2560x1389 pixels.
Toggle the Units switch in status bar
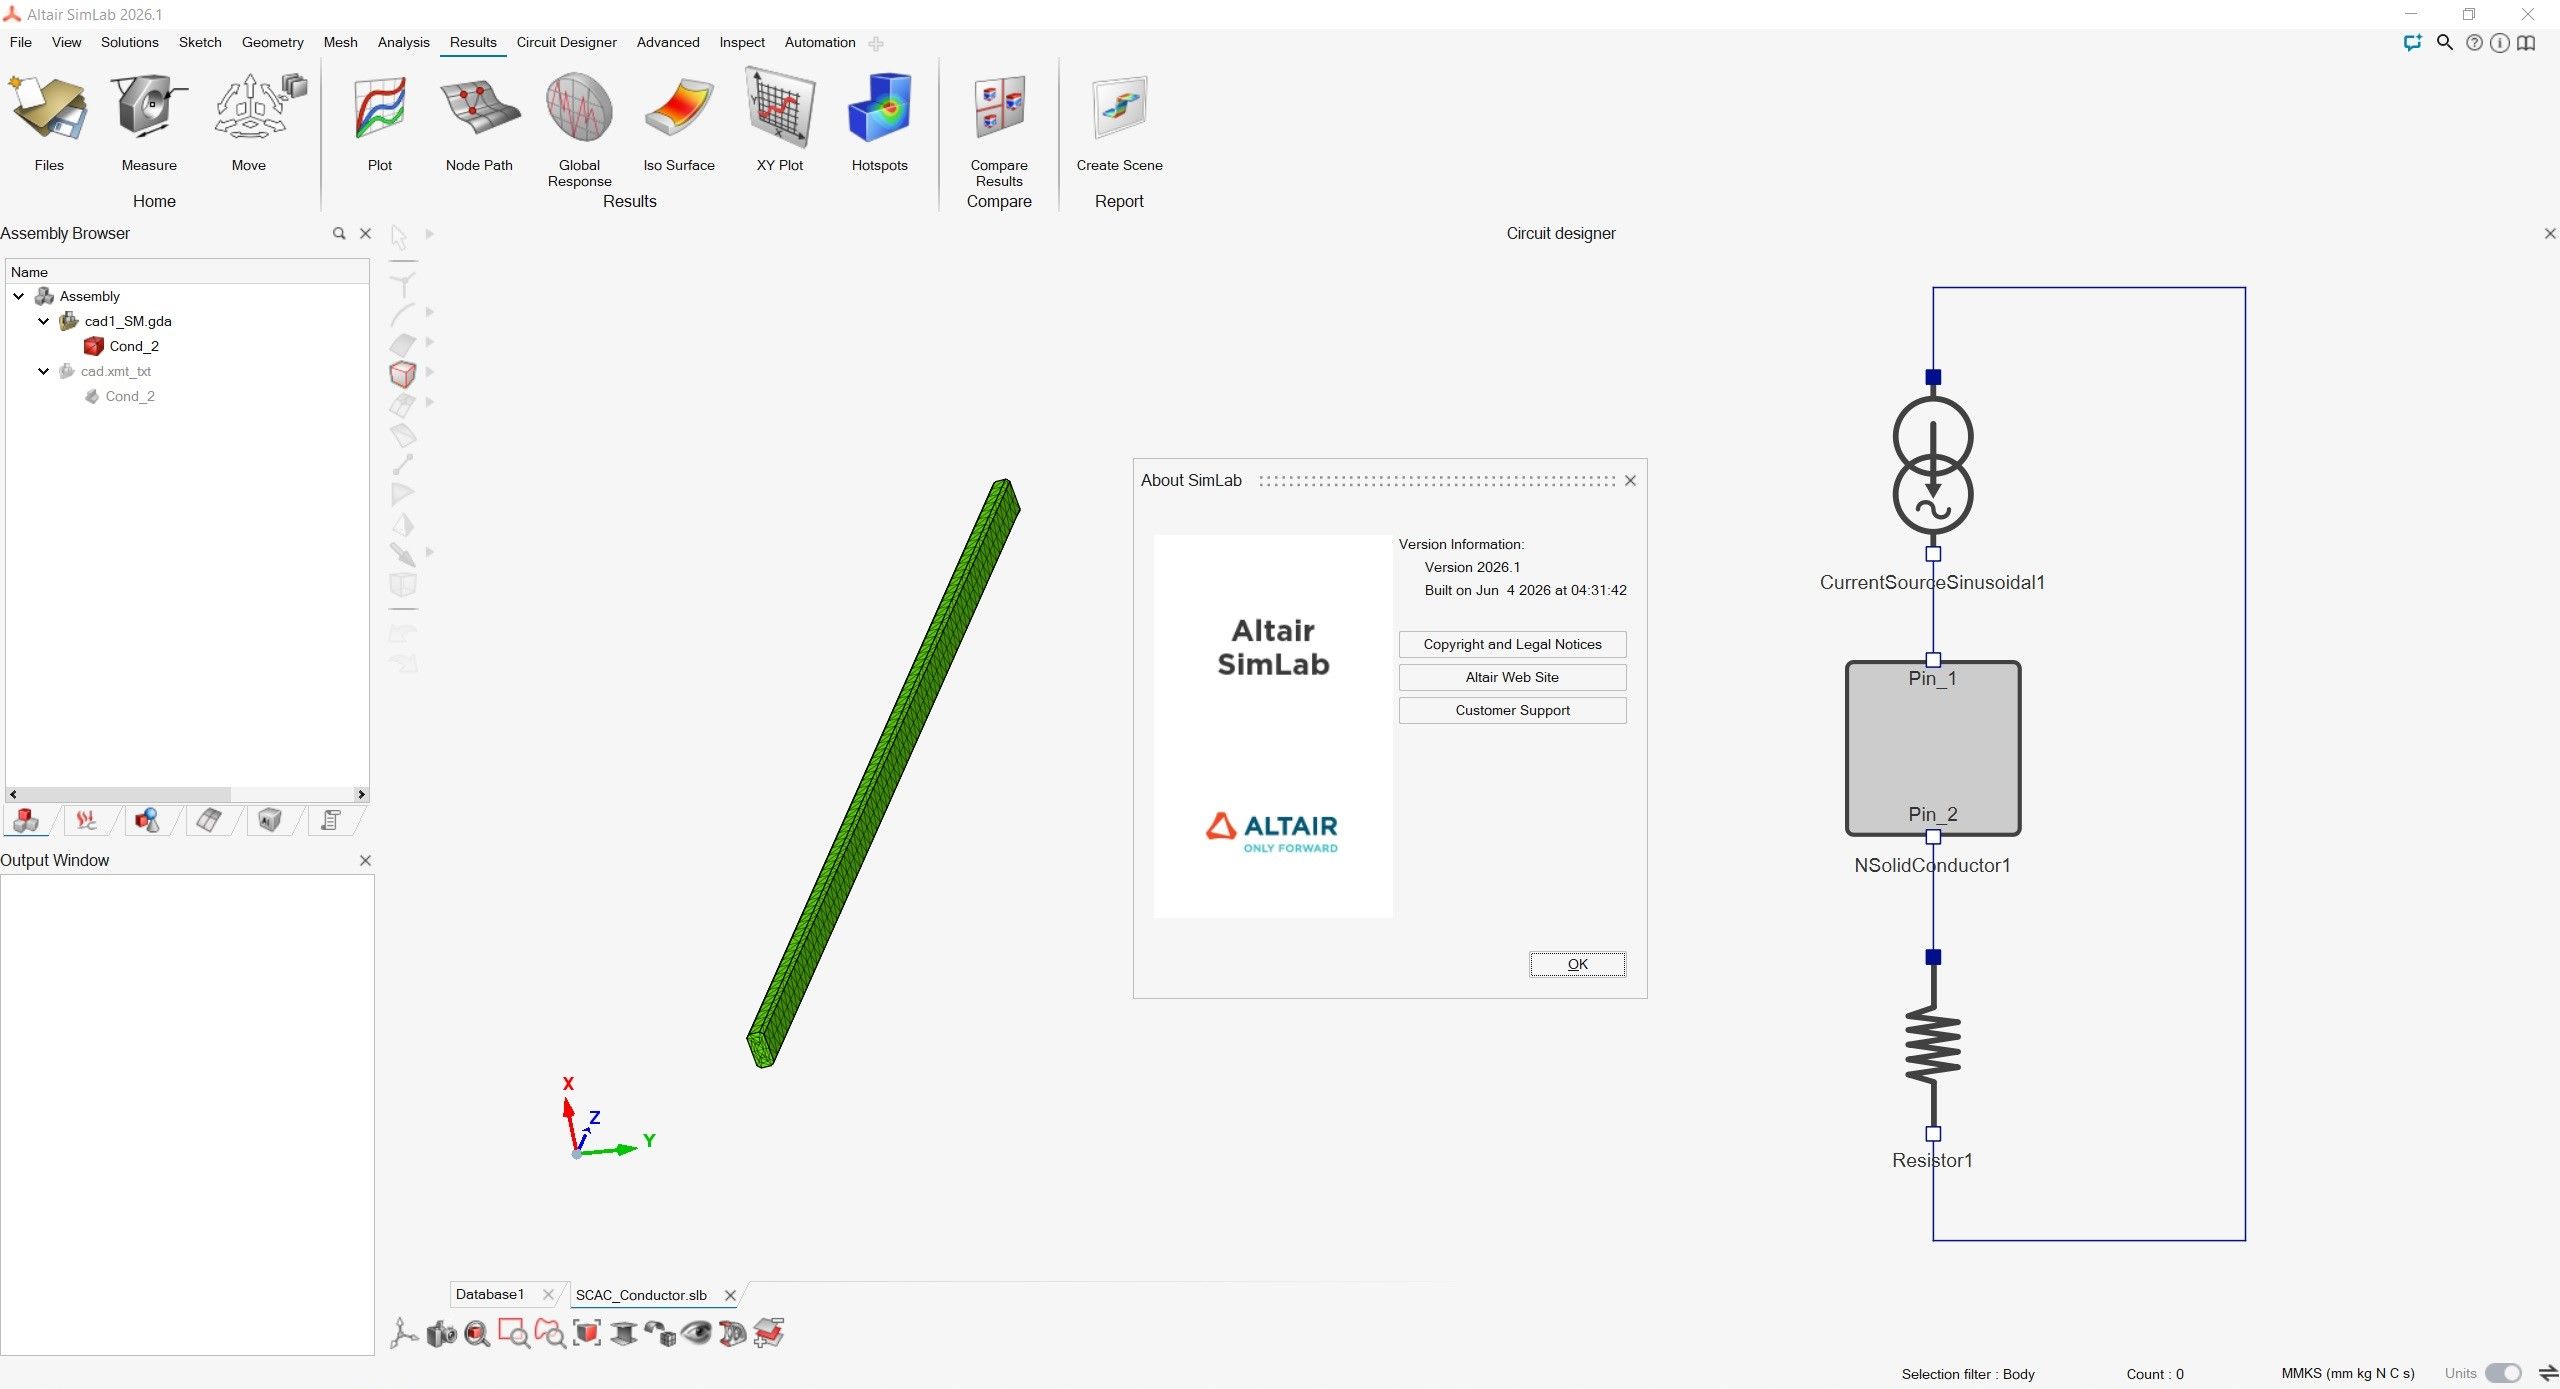[x=2504, y=1373]
